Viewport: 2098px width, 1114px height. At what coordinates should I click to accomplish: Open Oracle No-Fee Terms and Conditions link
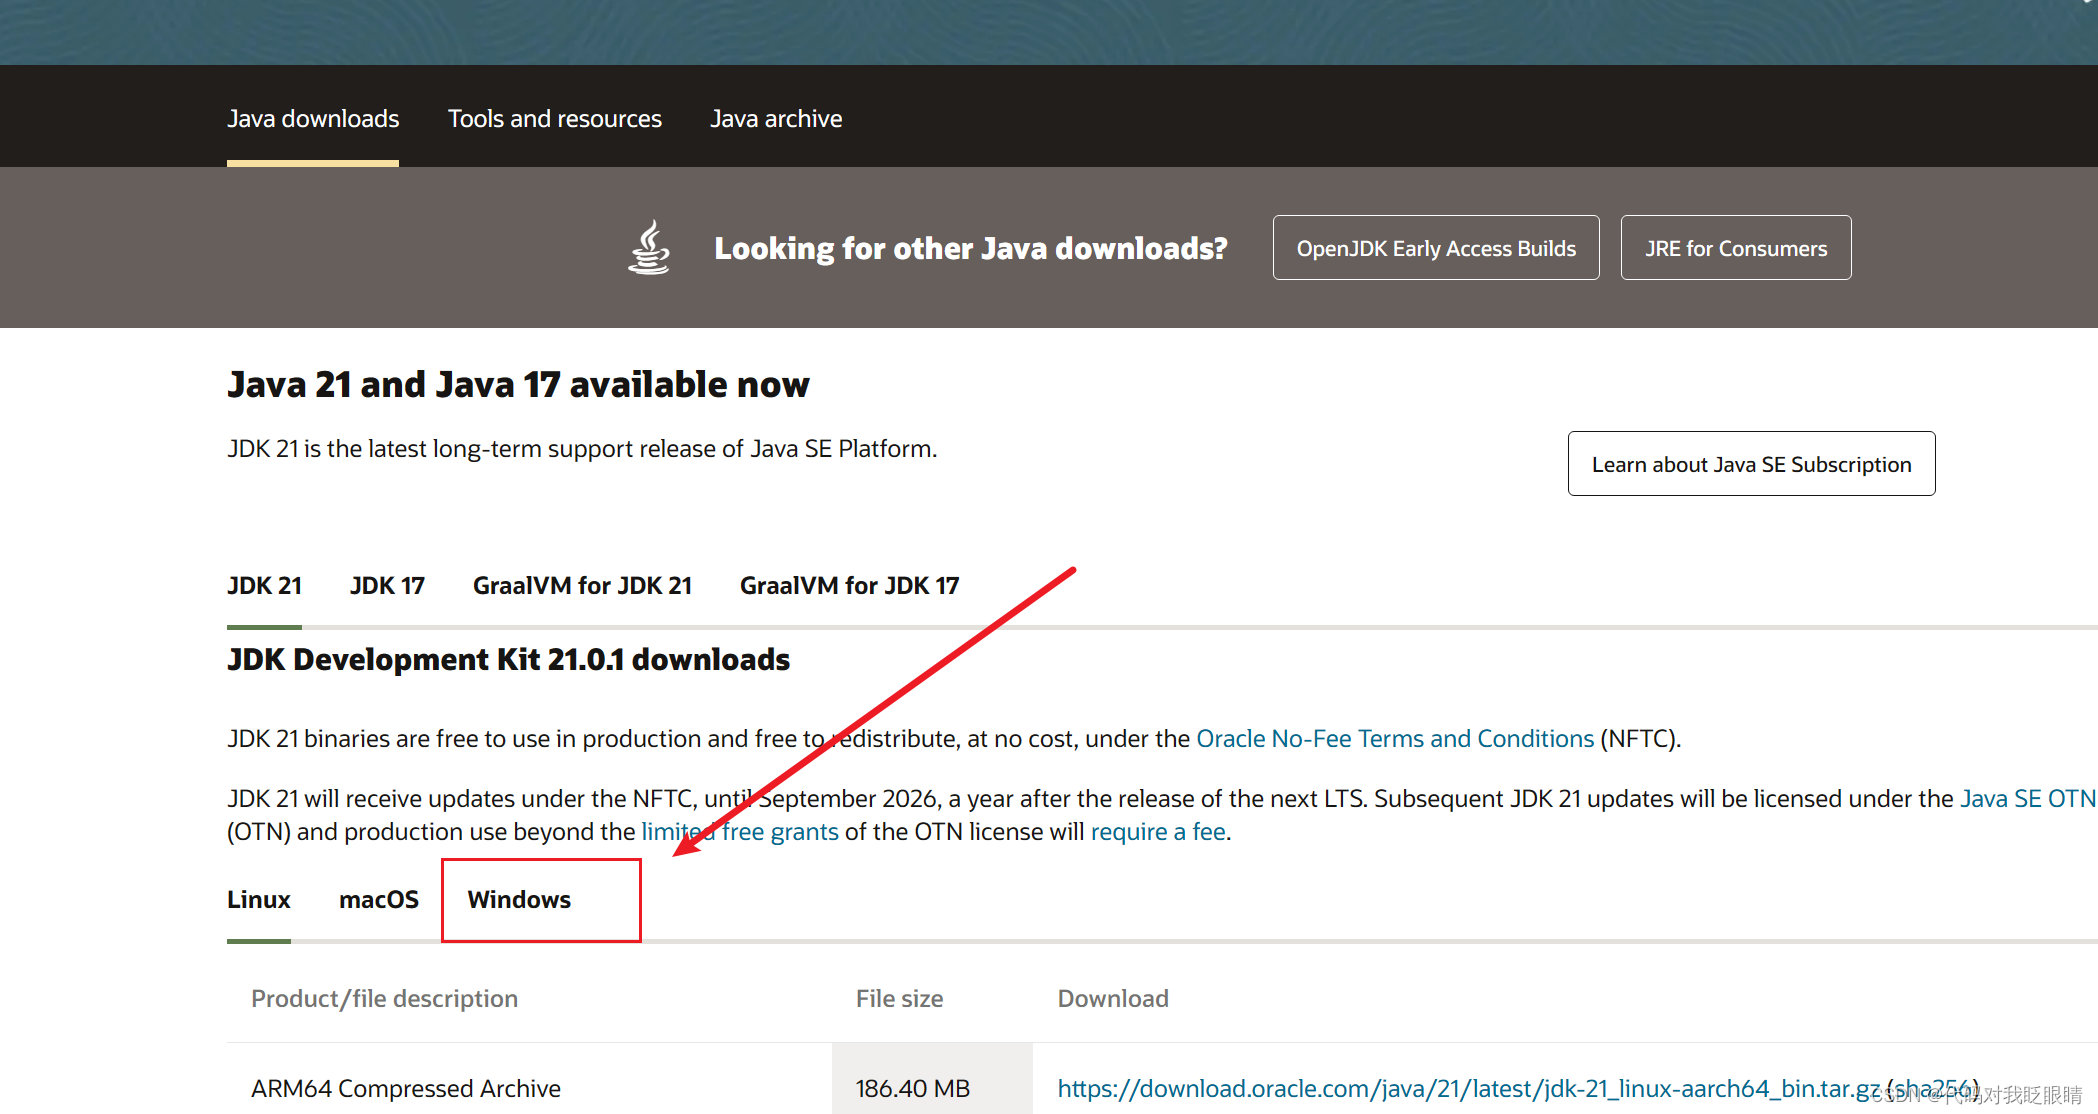(x=1395, y=738)
